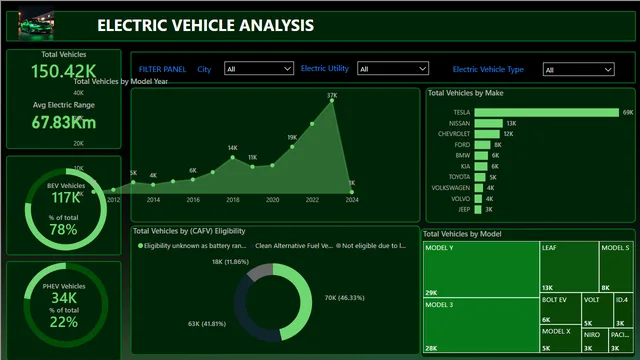Select the FORD bar in Make chart
The width and height of the screenshot is (640, 360).
pos(482,145)
